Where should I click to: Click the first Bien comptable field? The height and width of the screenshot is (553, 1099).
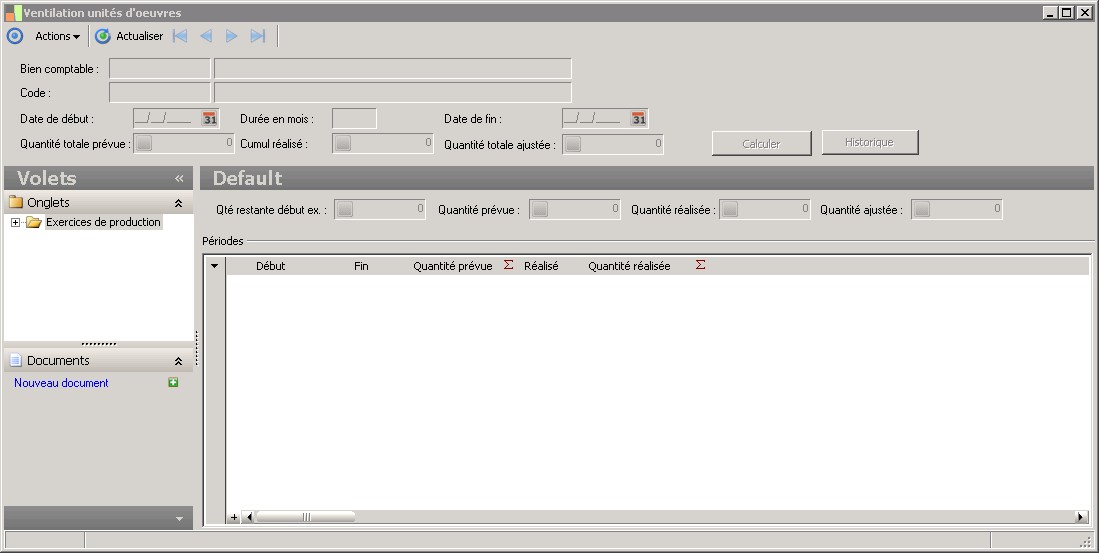(x=160, y=69)
